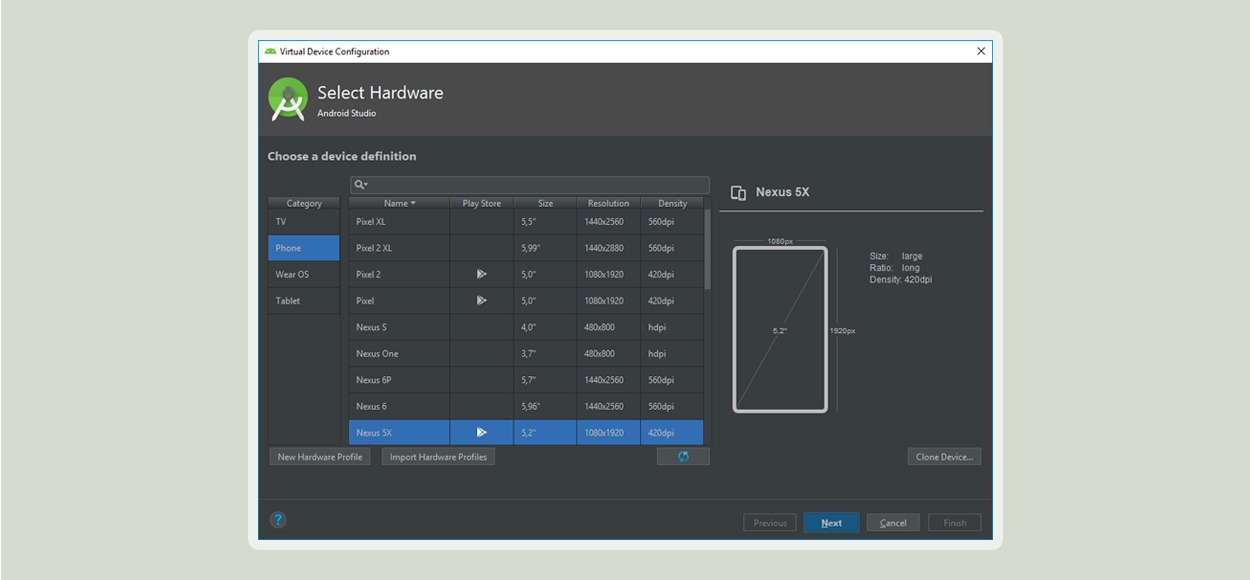Select the Phone category
The image size is (1250, 580).
pyautogui.click(x=304, y=248)
